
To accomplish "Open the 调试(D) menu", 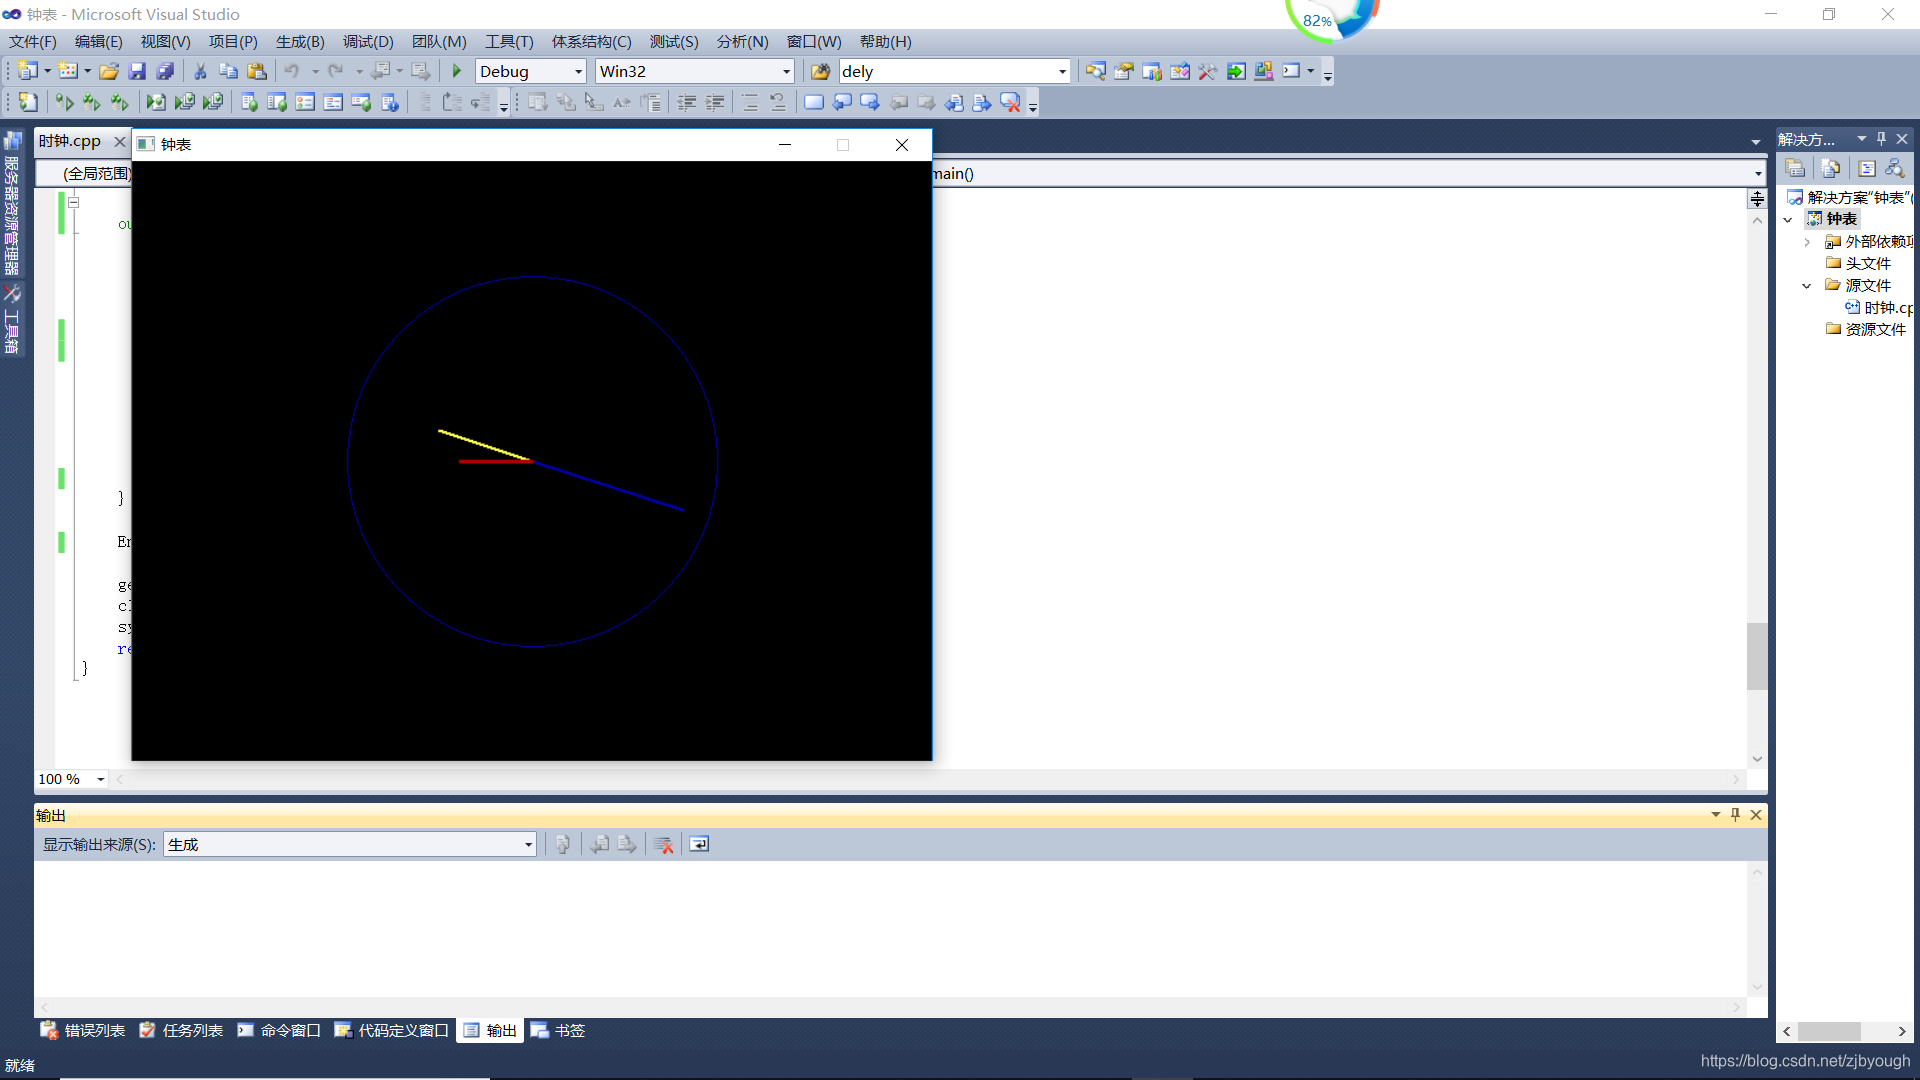I will (x=367, y=41).
